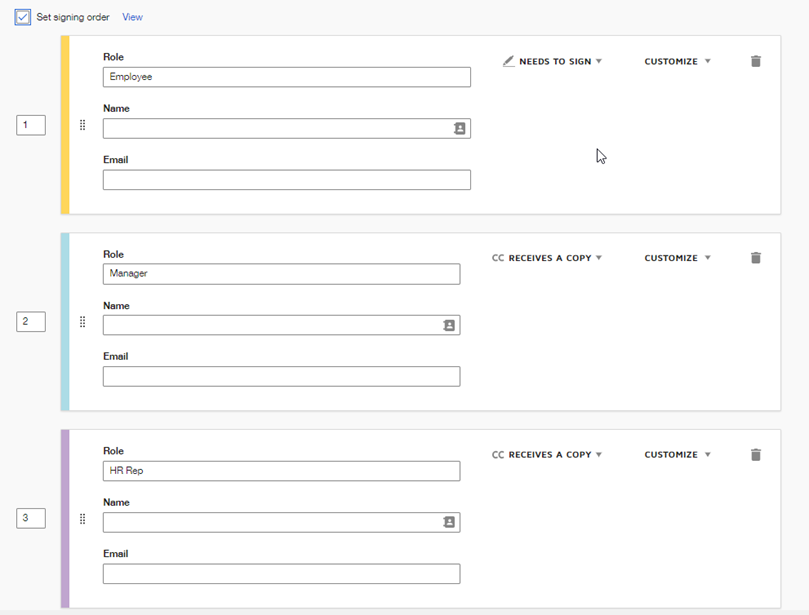Open Customize menu for HR Rep recipient

pos(677,455)
